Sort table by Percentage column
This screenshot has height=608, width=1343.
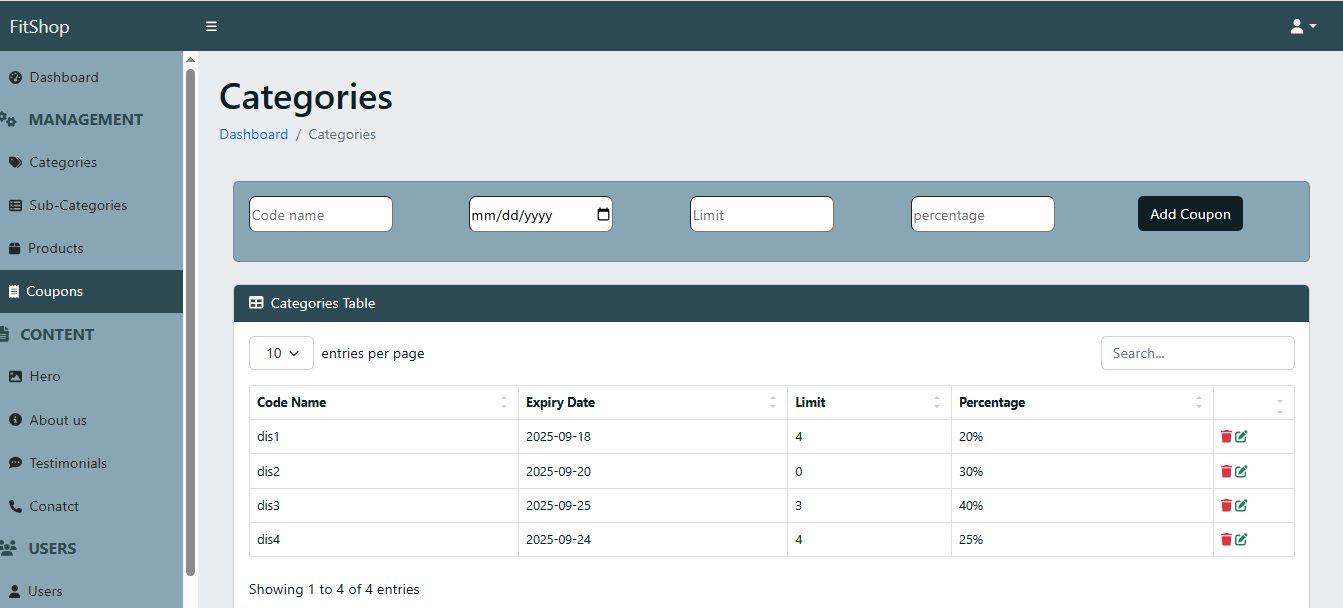(x=1081, y=403)
